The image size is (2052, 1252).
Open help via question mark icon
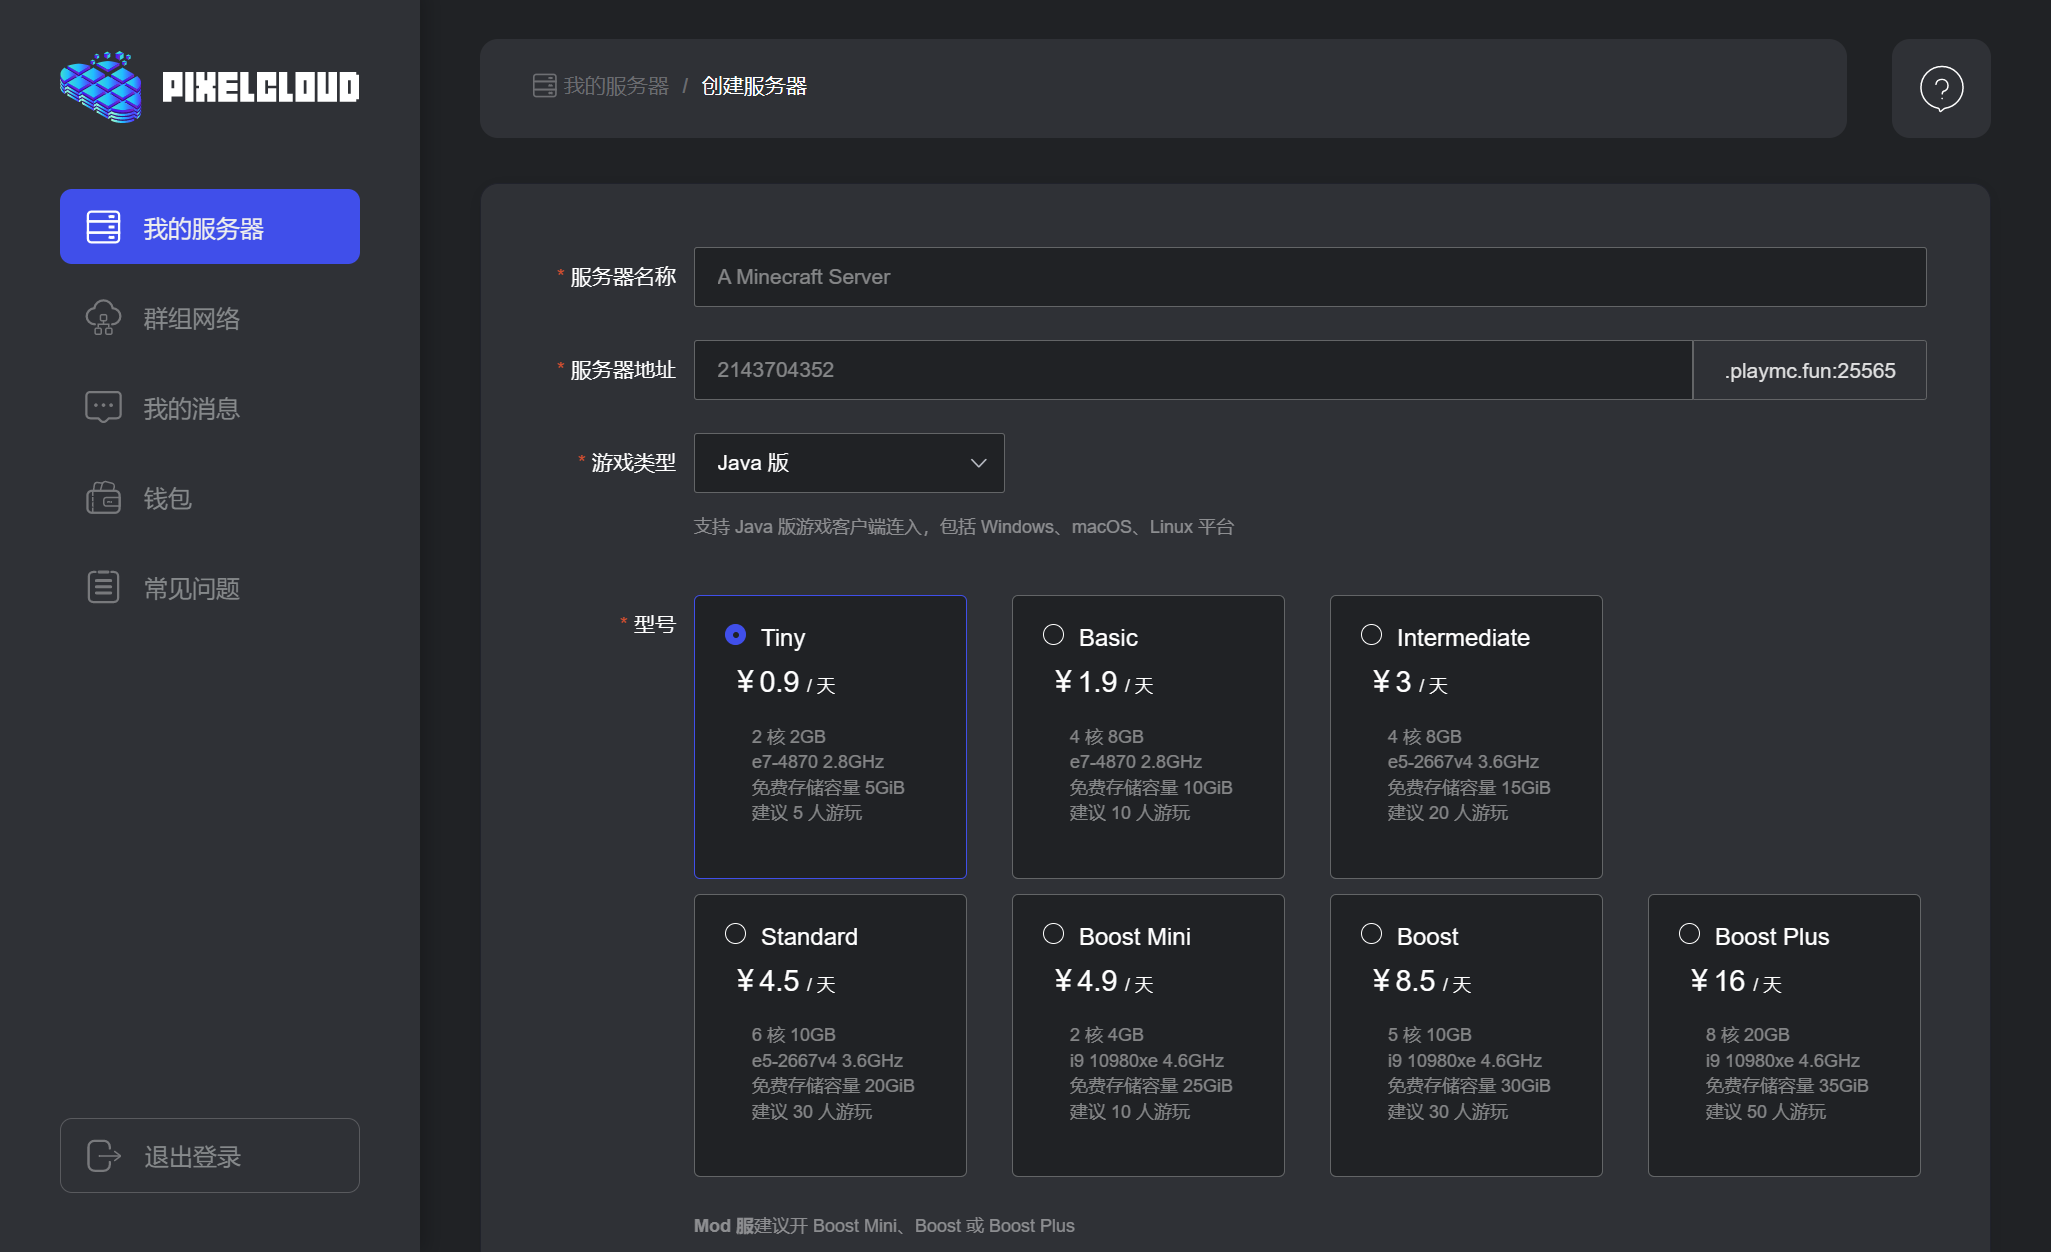click(x=1940, y=89)
